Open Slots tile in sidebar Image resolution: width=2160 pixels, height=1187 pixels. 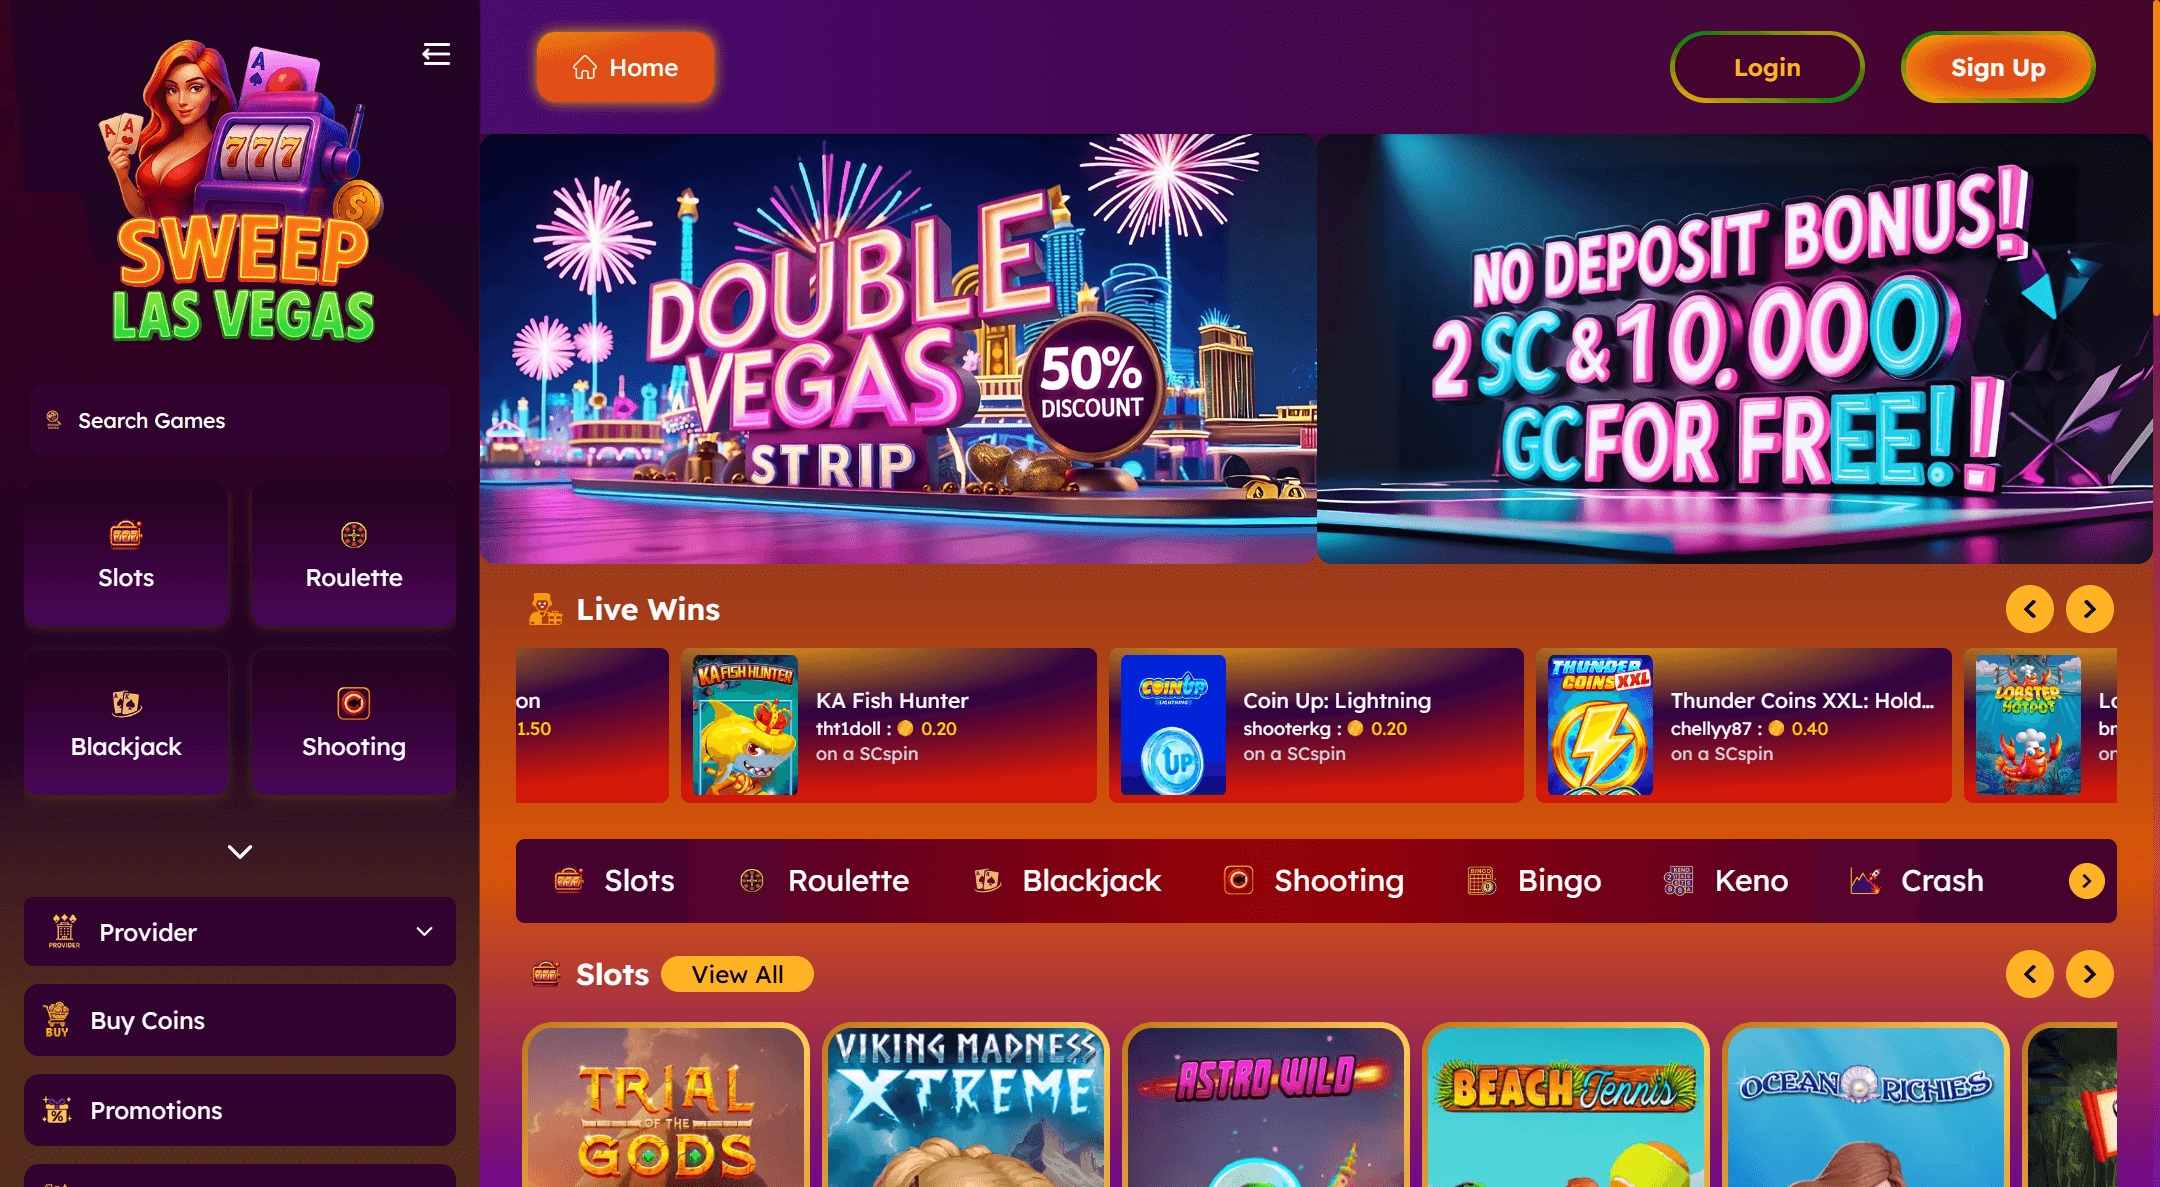[x=126, y=554]
